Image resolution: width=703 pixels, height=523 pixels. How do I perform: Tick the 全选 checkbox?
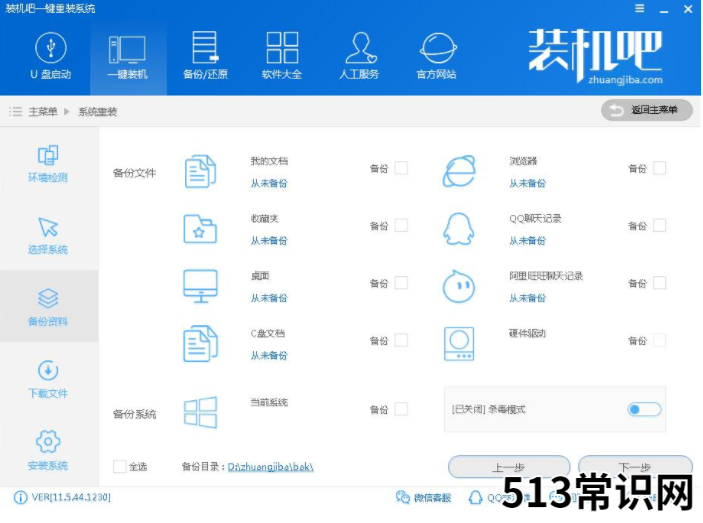coord(119,467)
